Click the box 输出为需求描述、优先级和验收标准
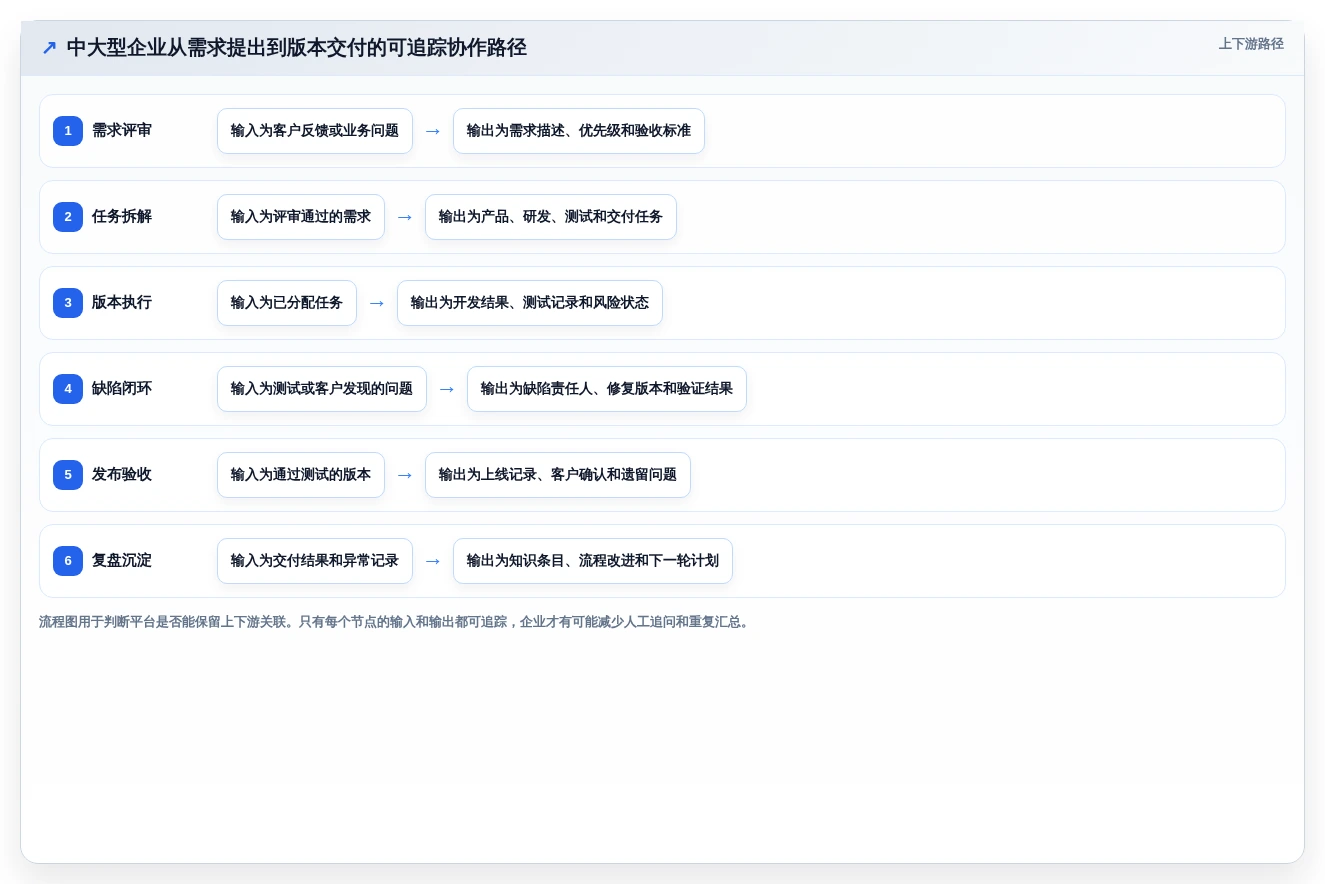 [x=579, y=131]
